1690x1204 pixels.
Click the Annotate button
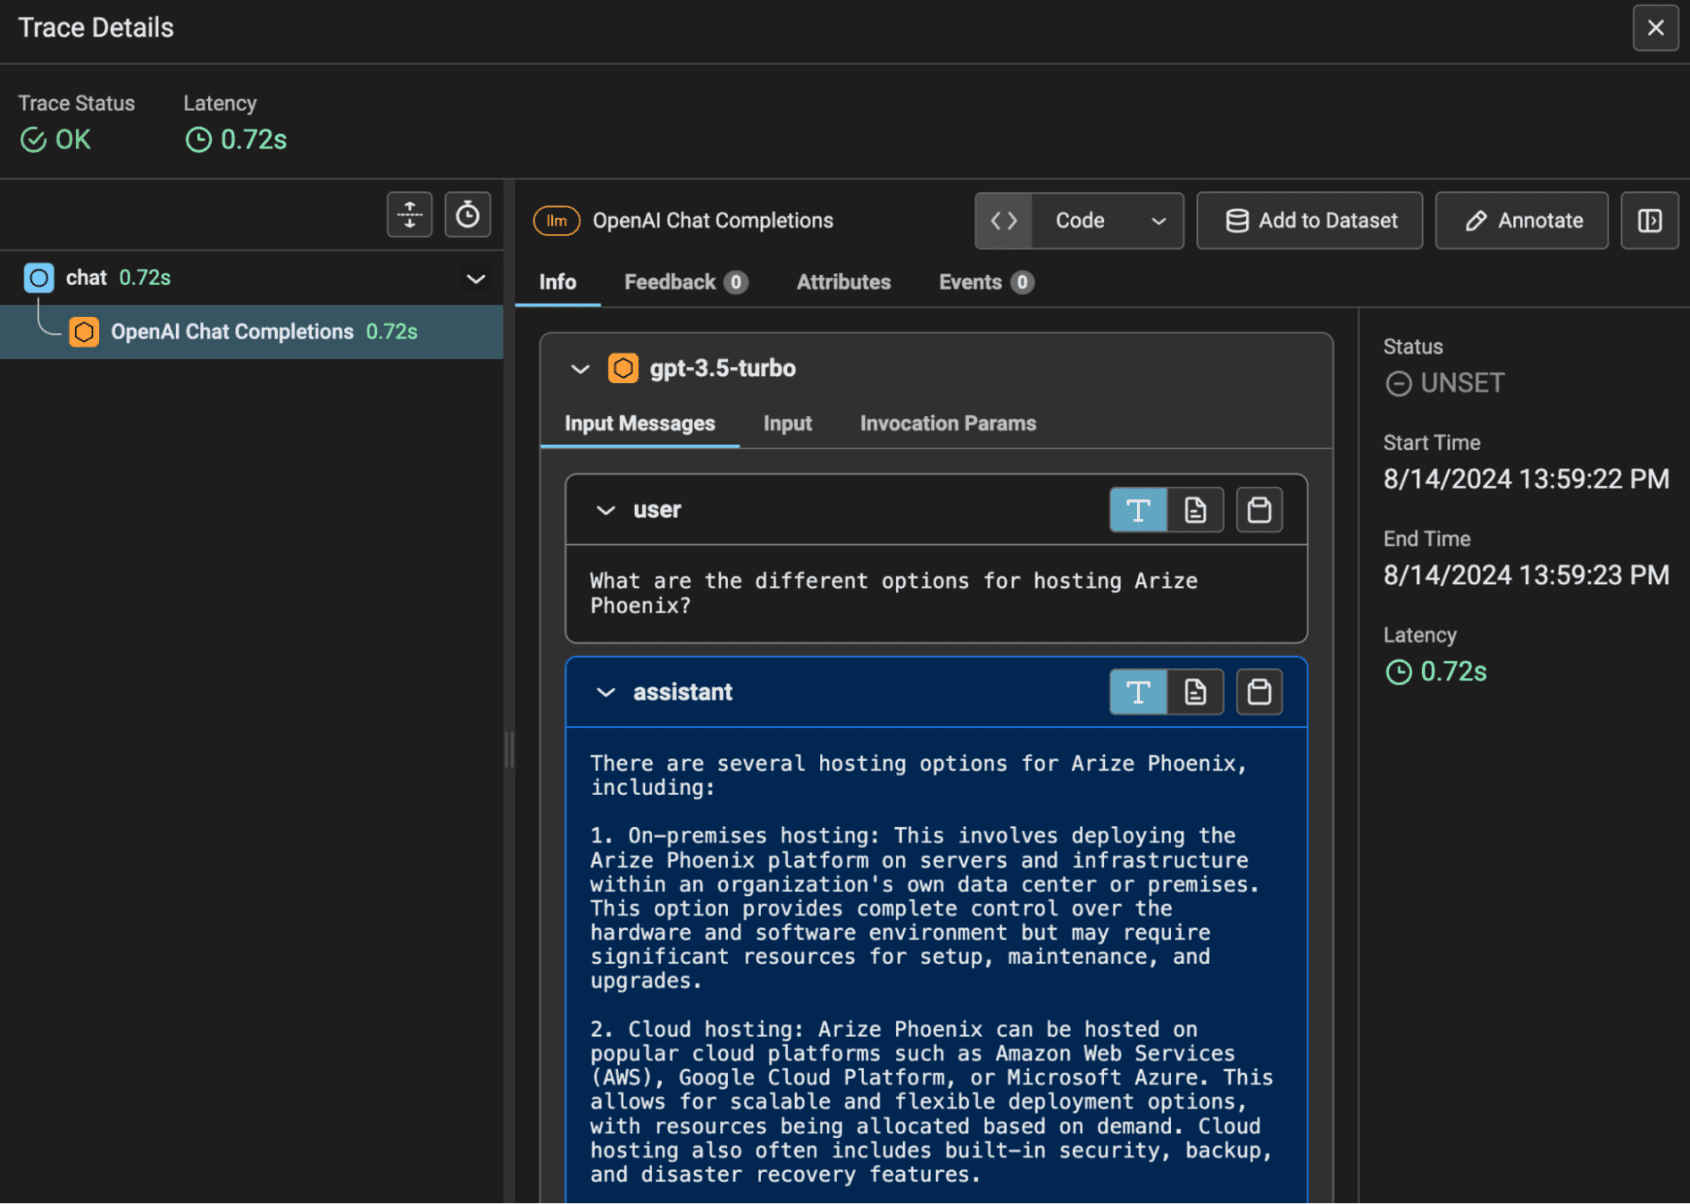click(x=1521, y=221)
